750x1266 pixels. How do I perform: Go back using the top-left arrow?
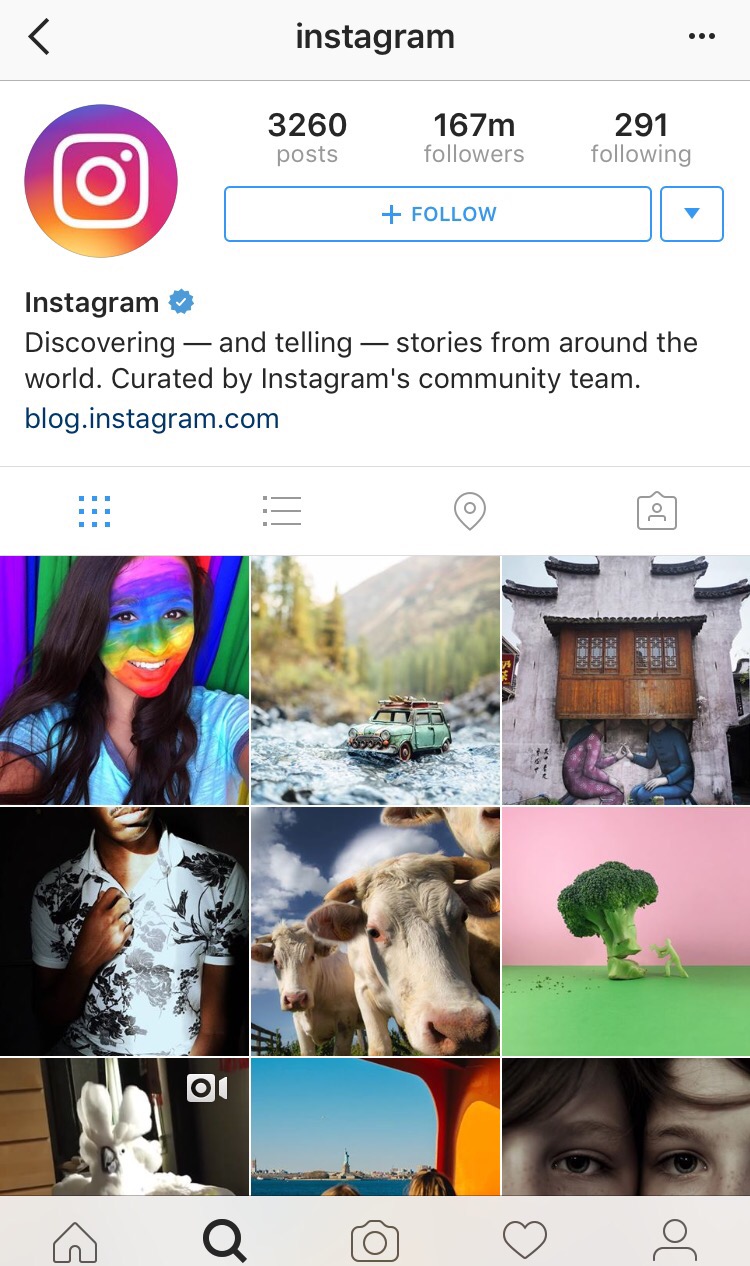(x=38, y=37)
